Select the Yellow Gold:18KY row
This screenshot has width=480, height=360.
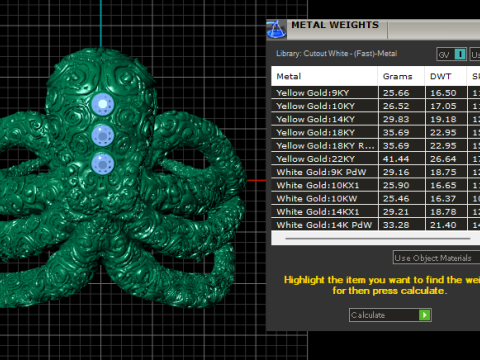coord(376,132)
